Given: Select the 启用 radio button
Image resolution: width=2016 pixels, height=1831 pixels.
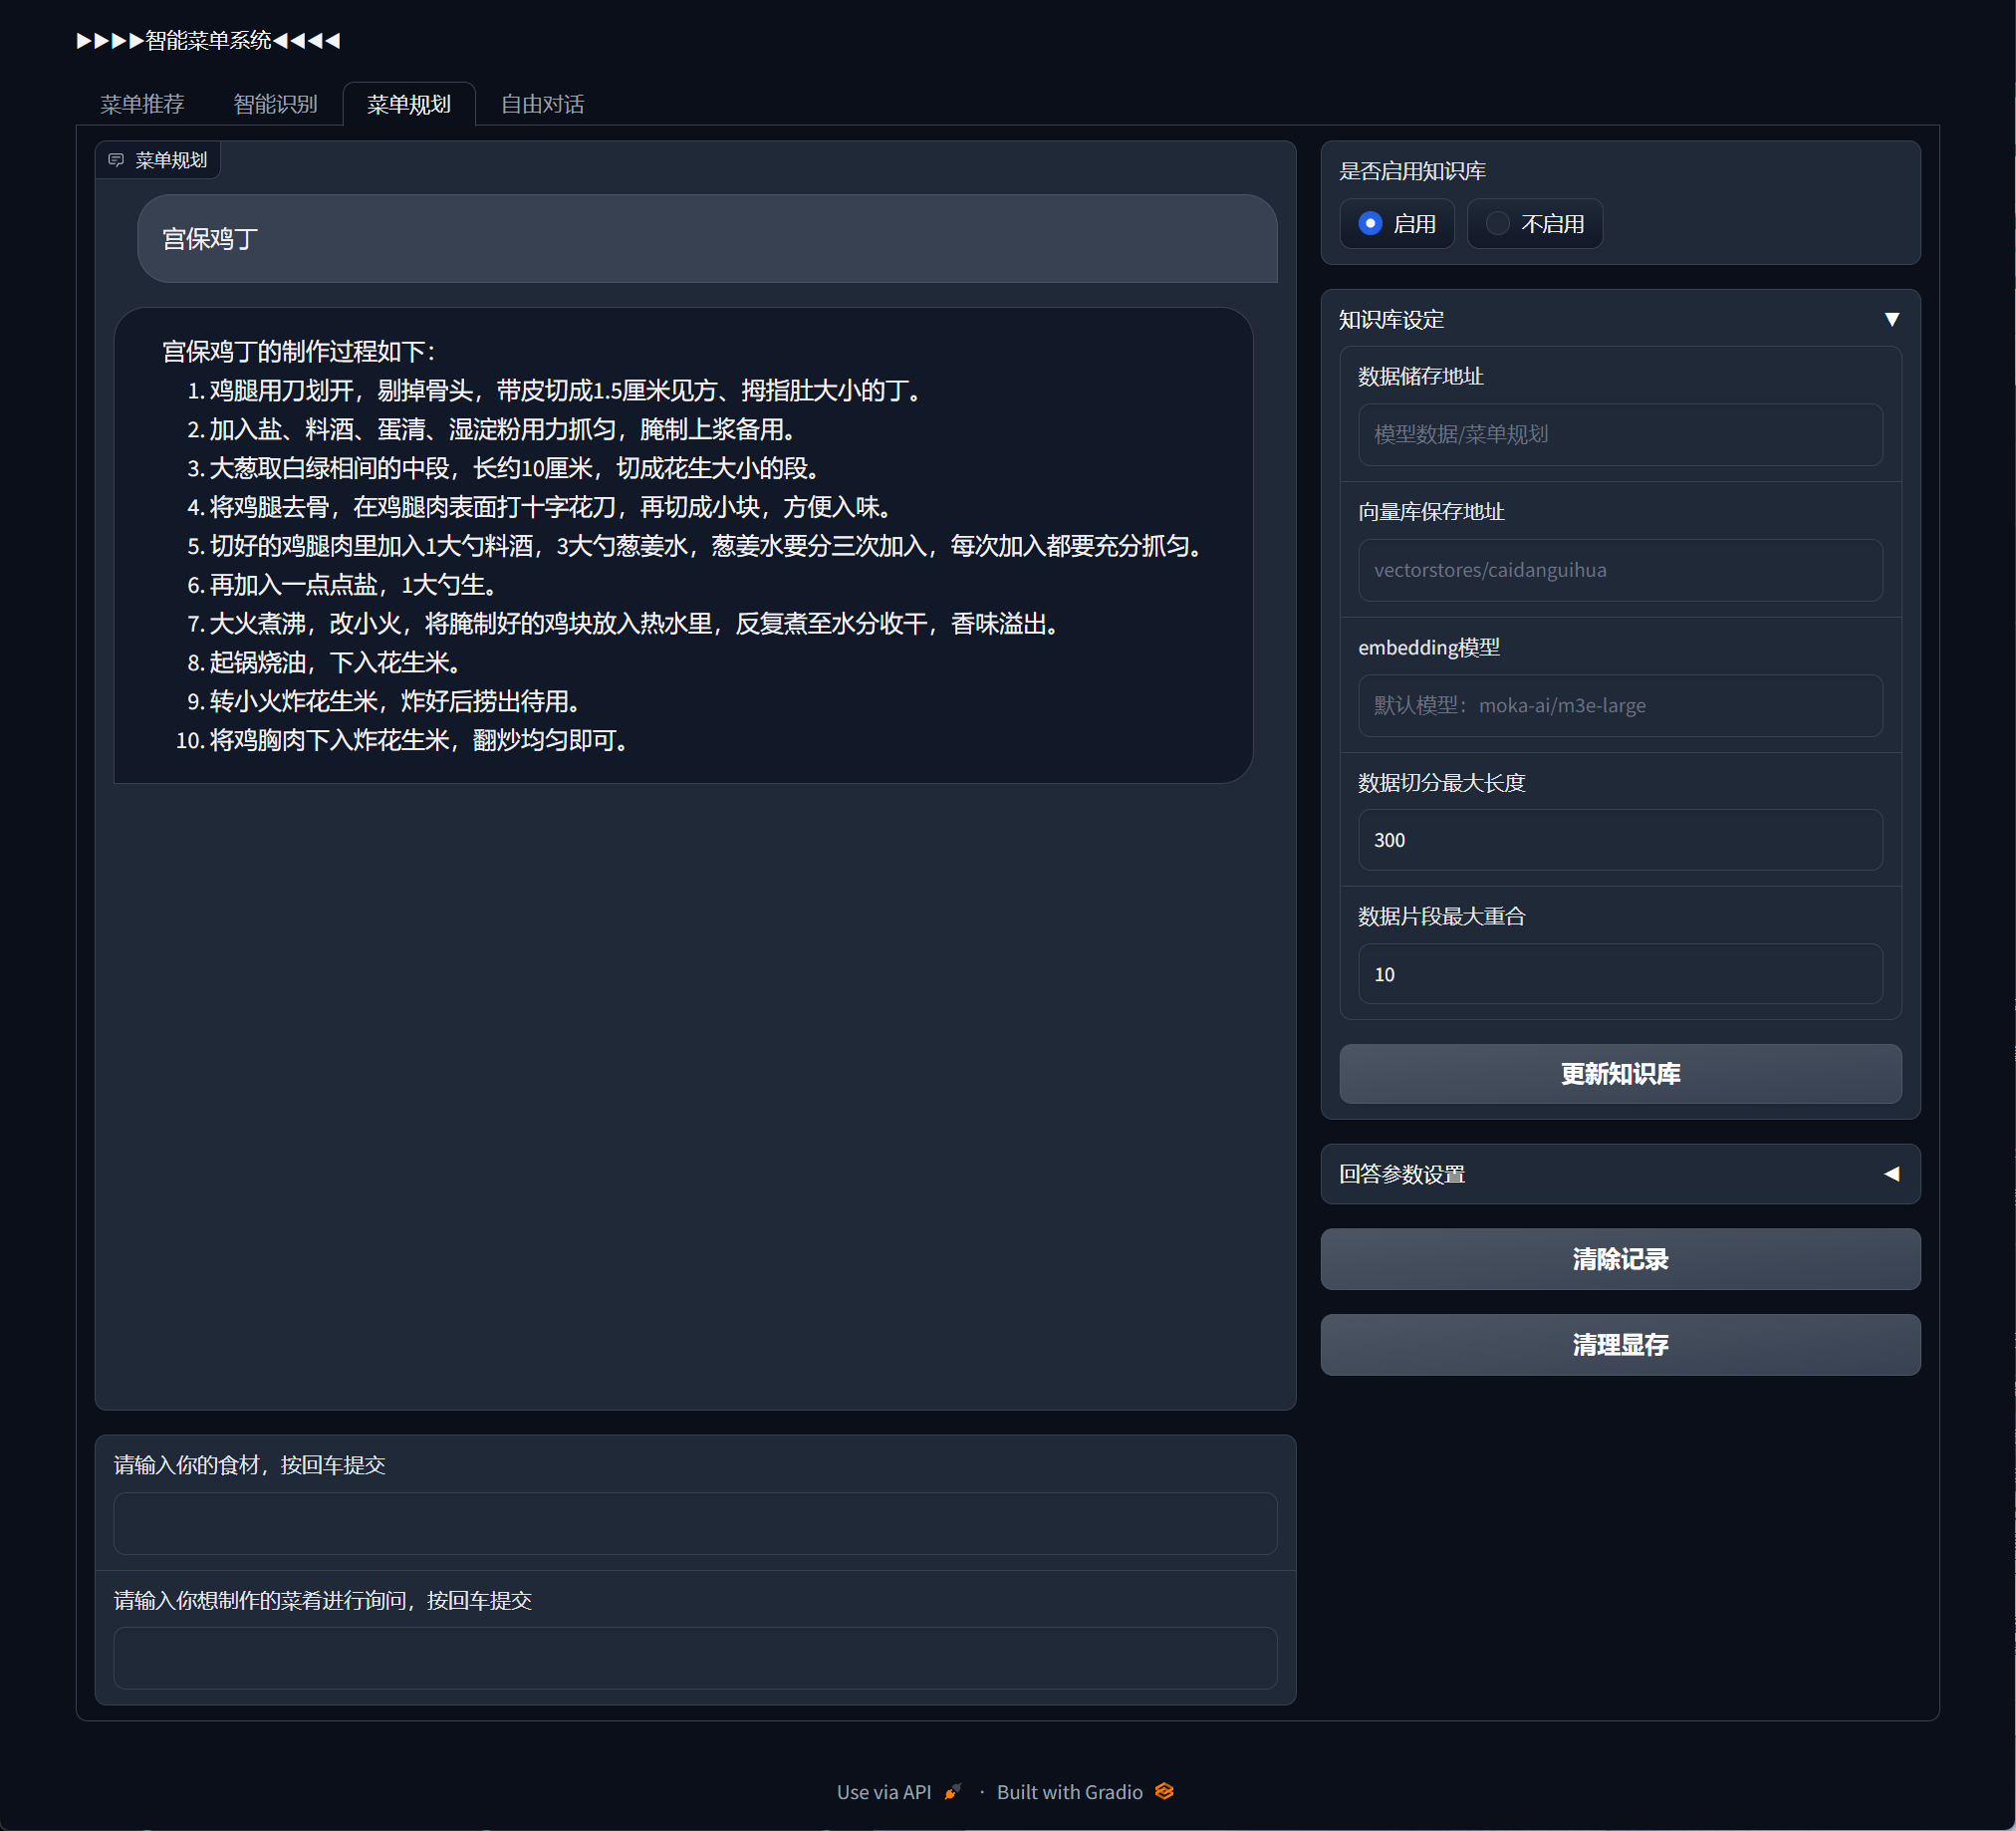Looking at the screenshot, I should [x=1370, y=223].
